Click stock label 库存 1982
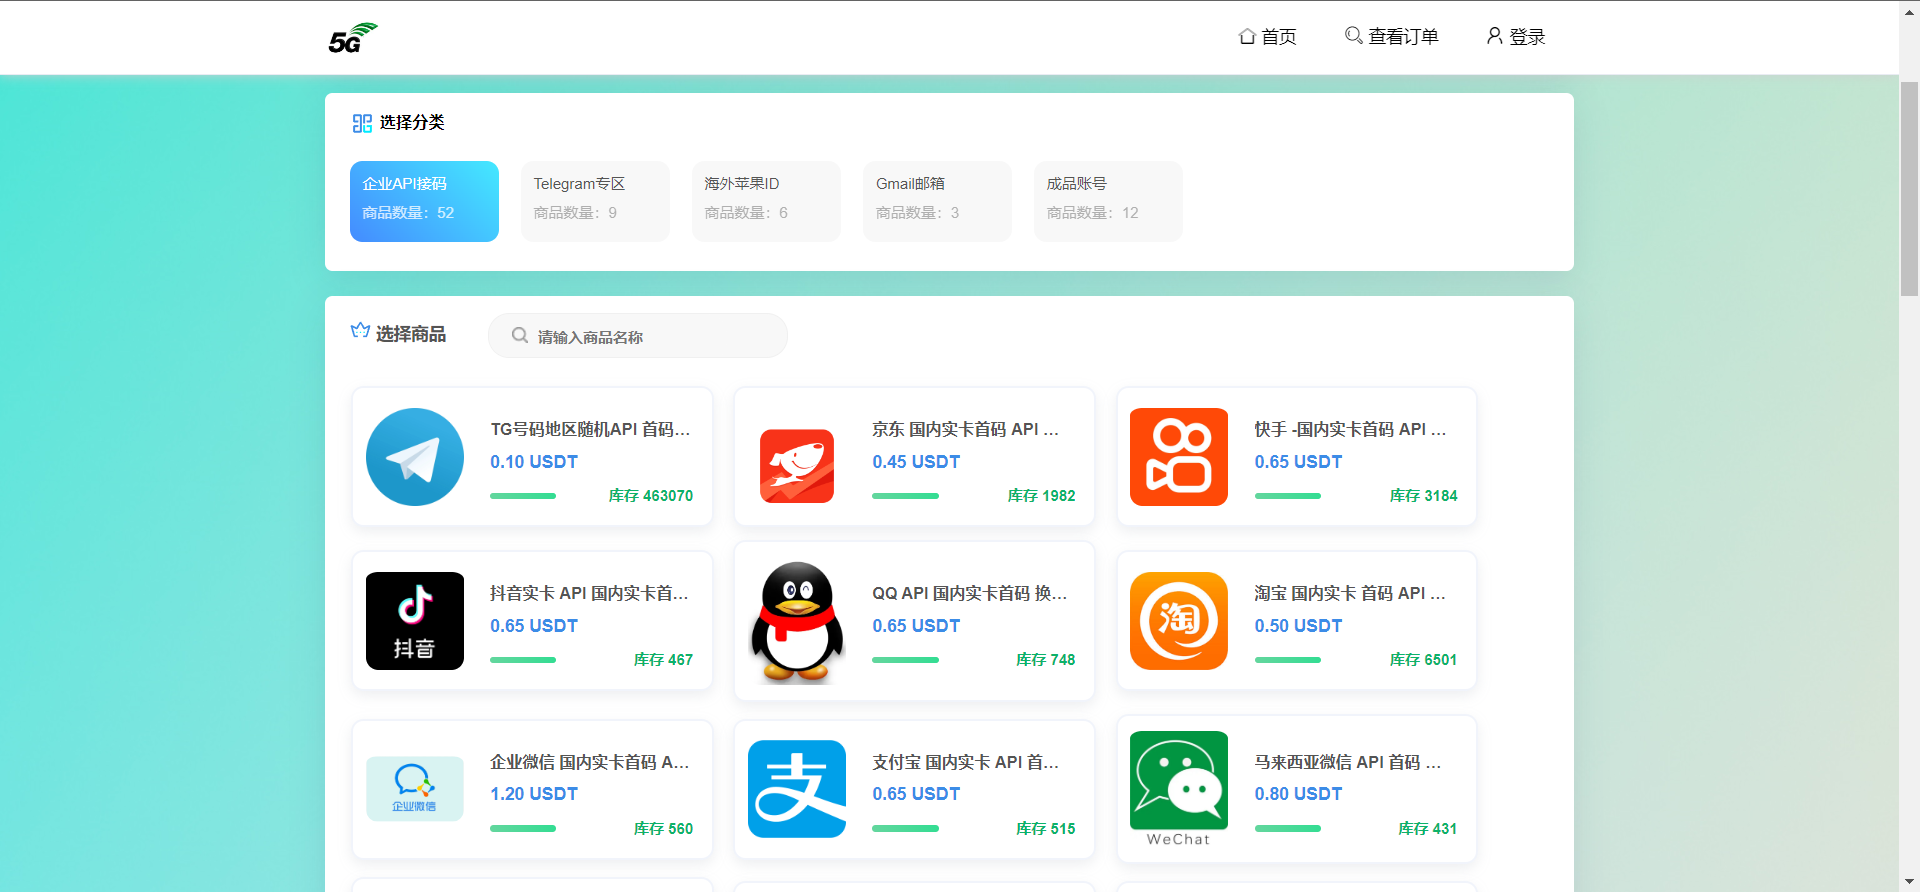1920x892 pixels. pyautogui.click(x=1041, y=496)
